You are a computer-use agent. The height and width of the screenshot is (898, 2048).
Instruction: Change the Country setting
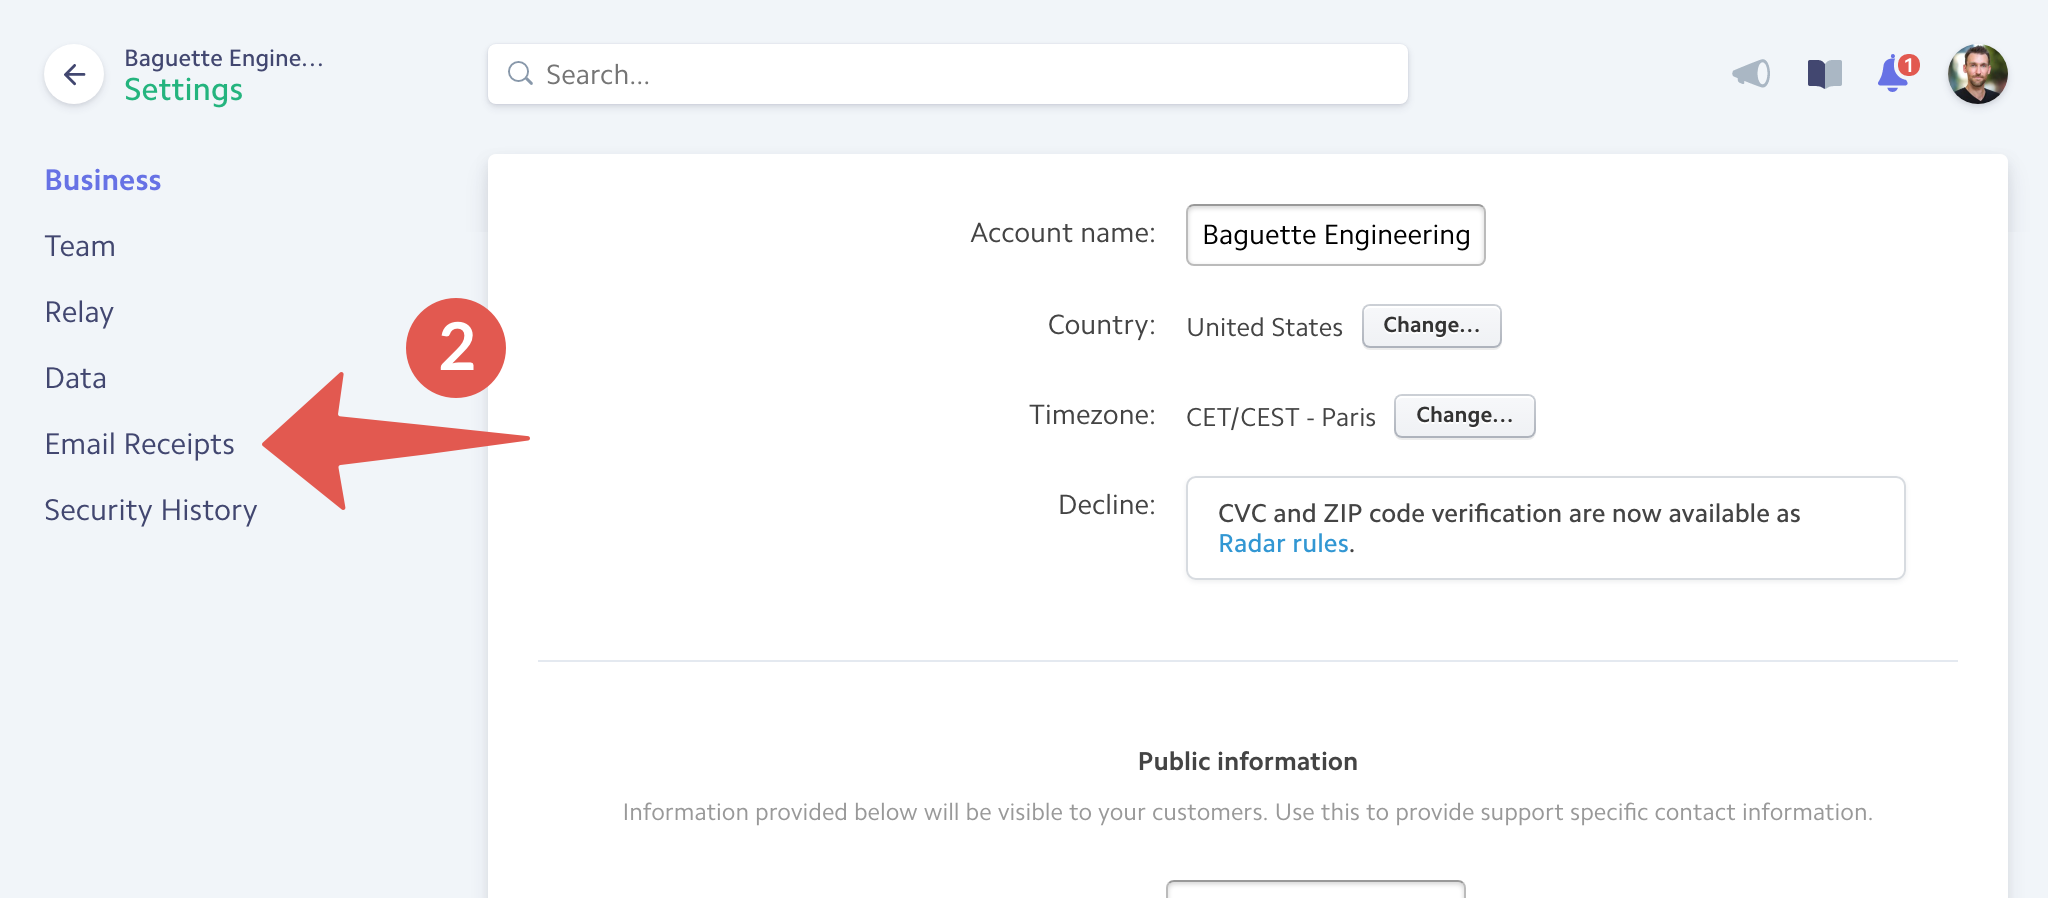point(1431,326)
